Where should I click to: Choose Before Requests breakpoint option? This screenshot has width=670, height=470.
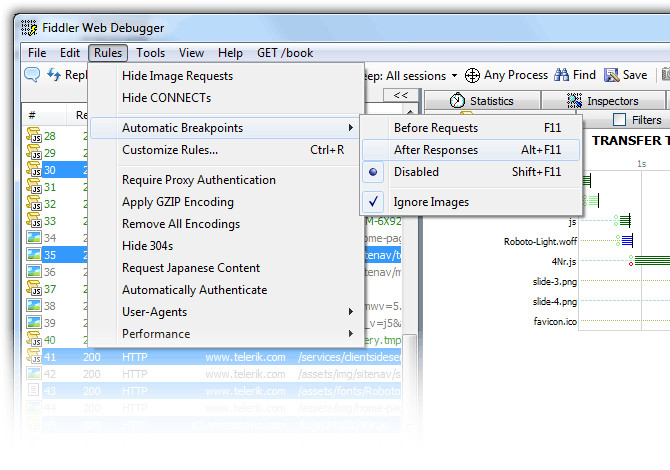[x=470, y=128]
